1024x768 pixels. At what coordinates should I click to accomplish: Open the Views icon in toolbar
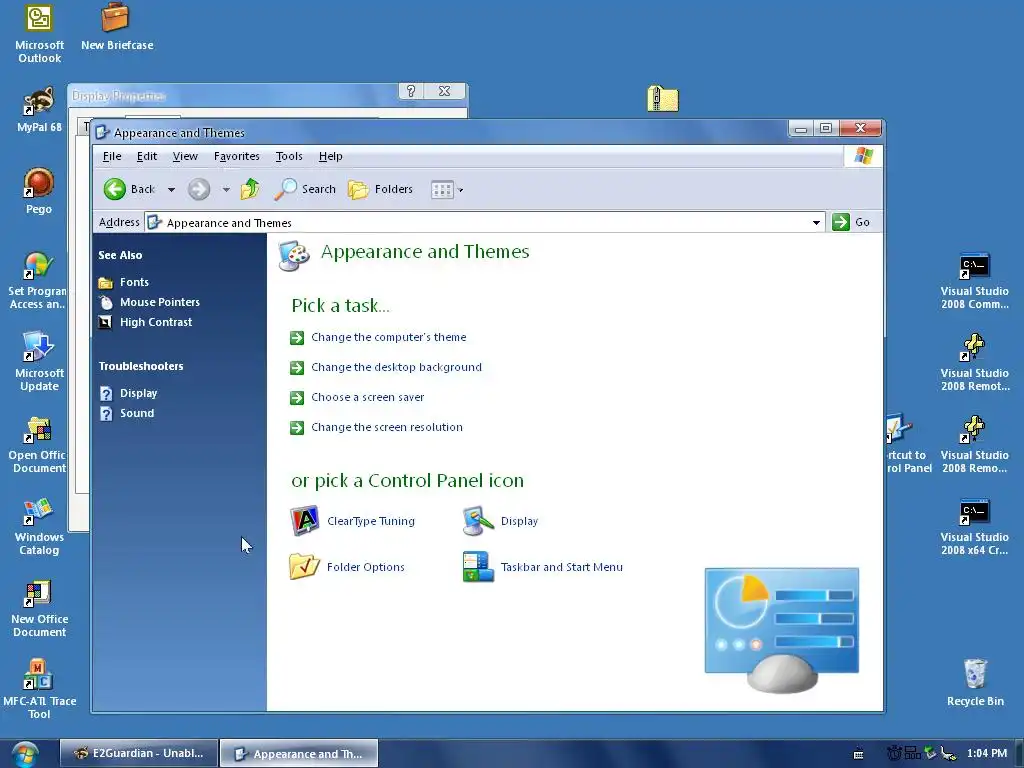click(442, 190)
